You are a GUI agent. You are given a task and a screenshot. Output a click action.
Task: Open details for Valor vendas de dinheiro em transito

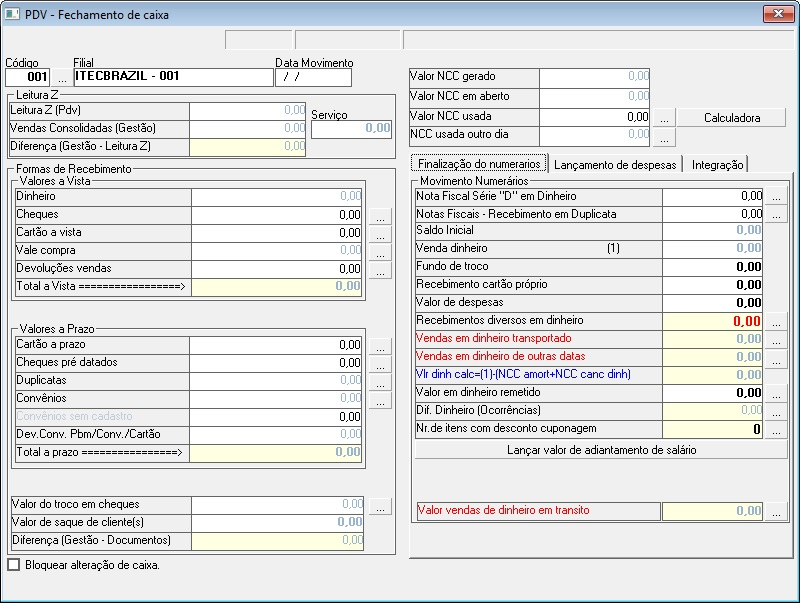coord(776,511)
